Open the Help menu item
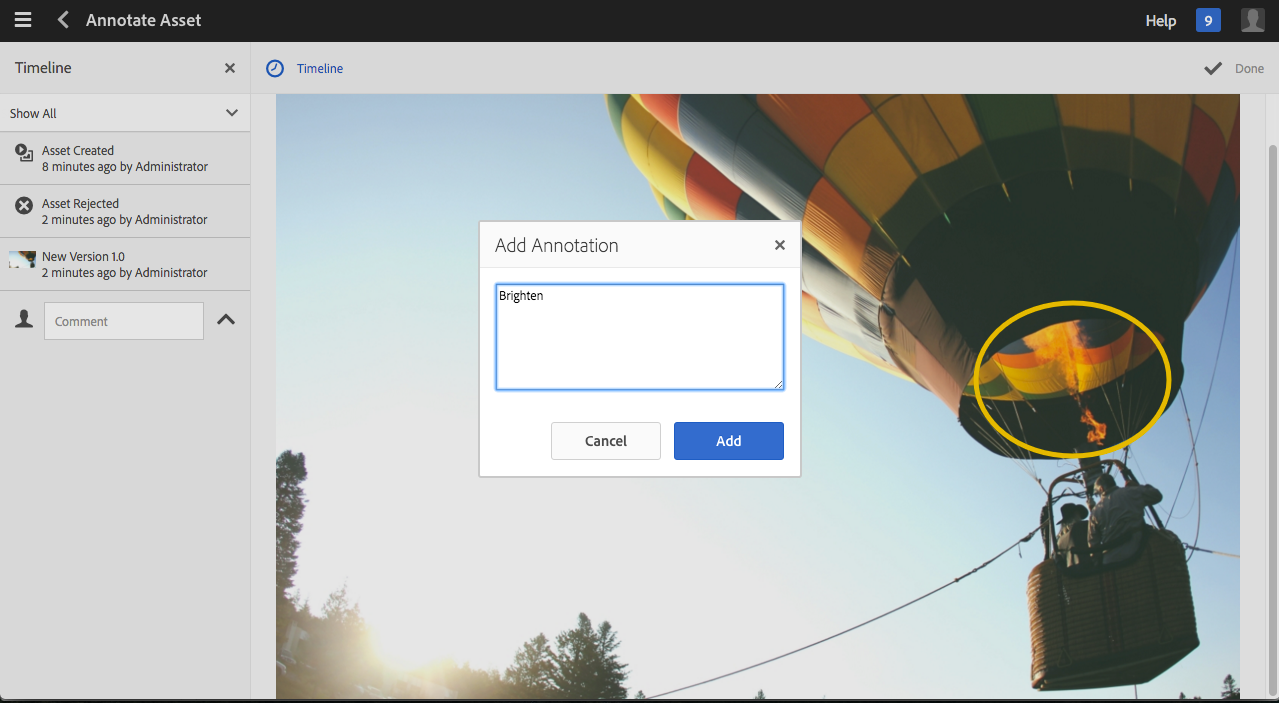Viewport: 1279px width, 703px height. (1160, 19)
